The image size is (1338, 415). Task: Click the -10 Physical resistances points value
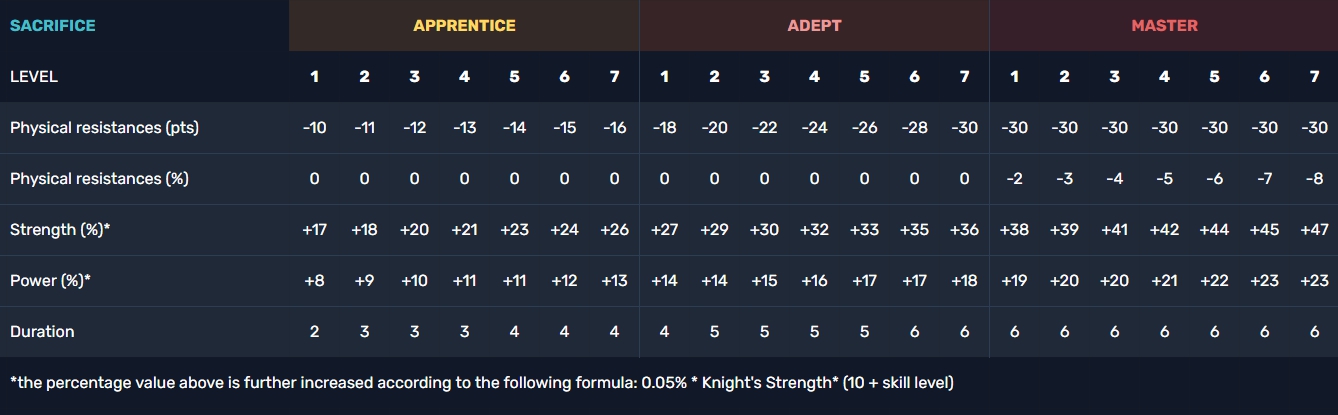pyautogui.click(x=314, y=128)
